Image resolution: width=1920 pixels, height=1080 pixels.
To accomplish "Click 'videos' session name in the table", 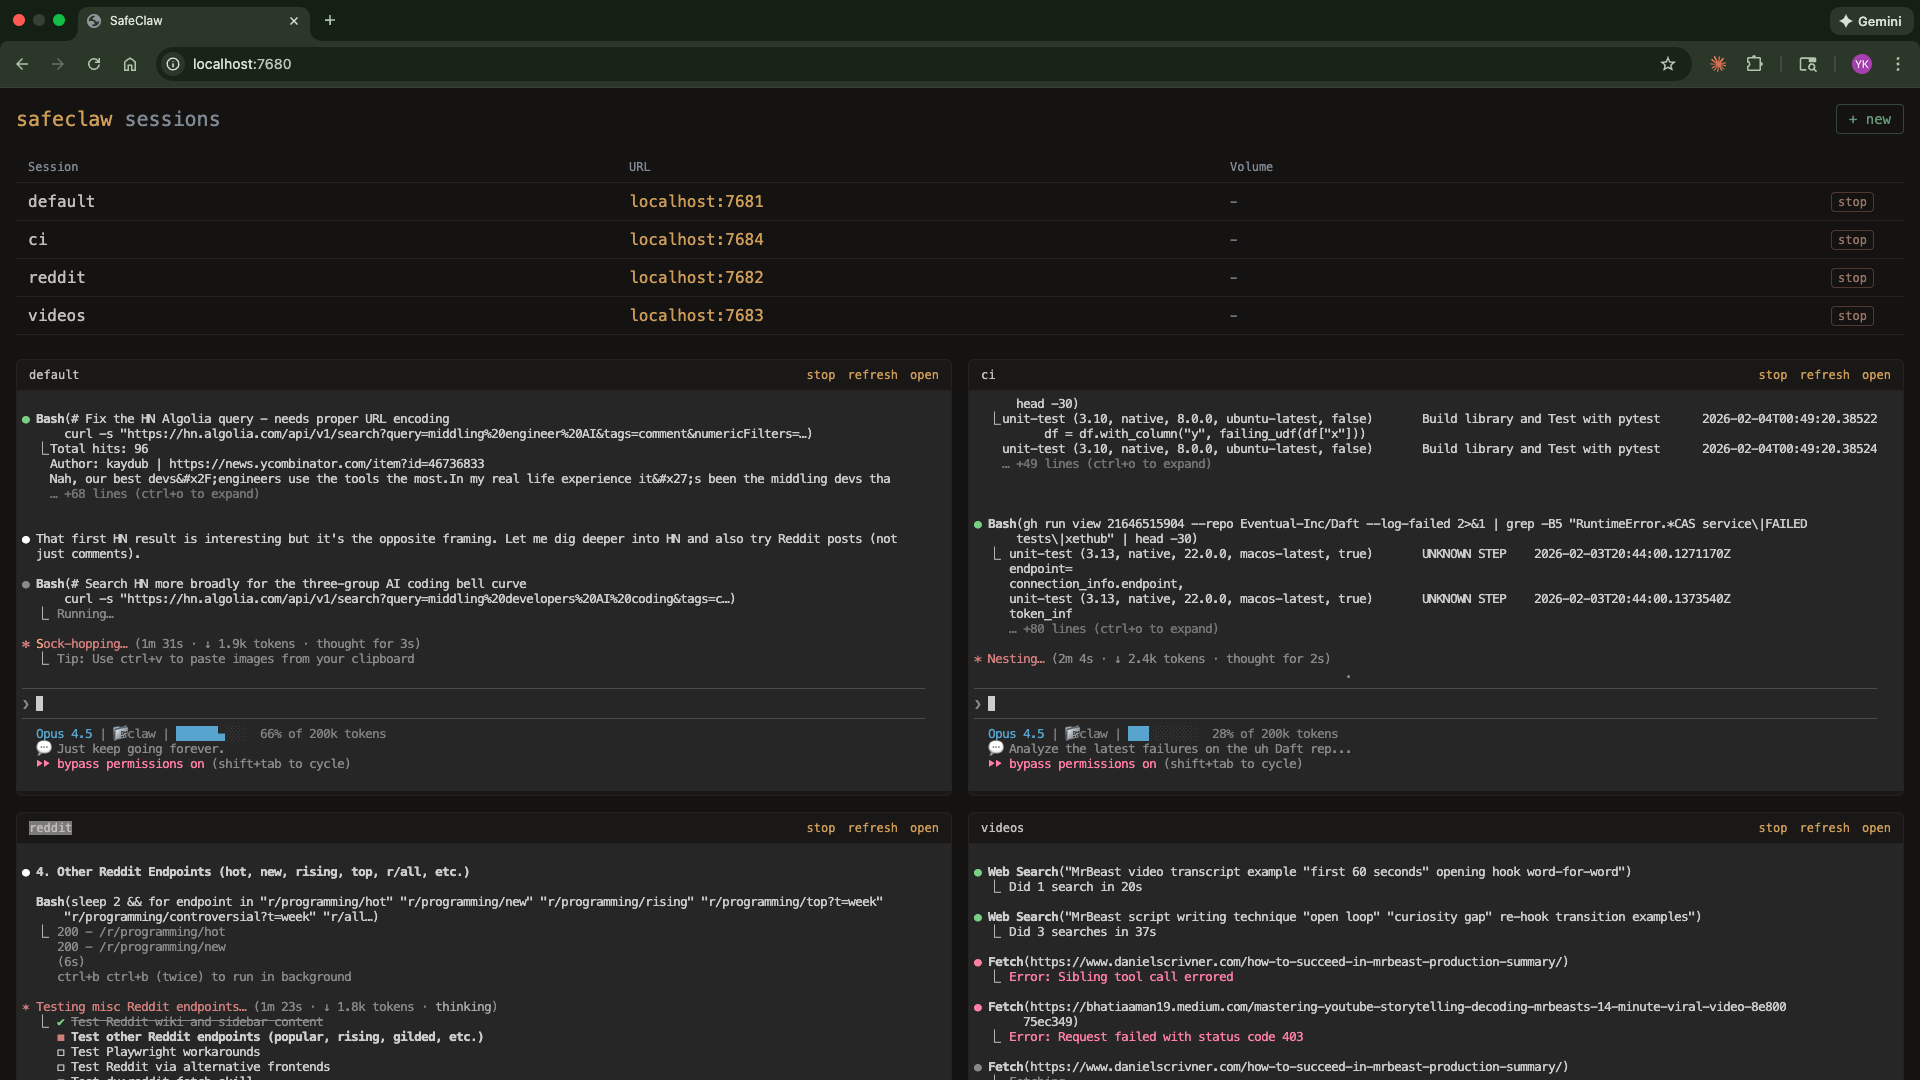I will 57,316.
